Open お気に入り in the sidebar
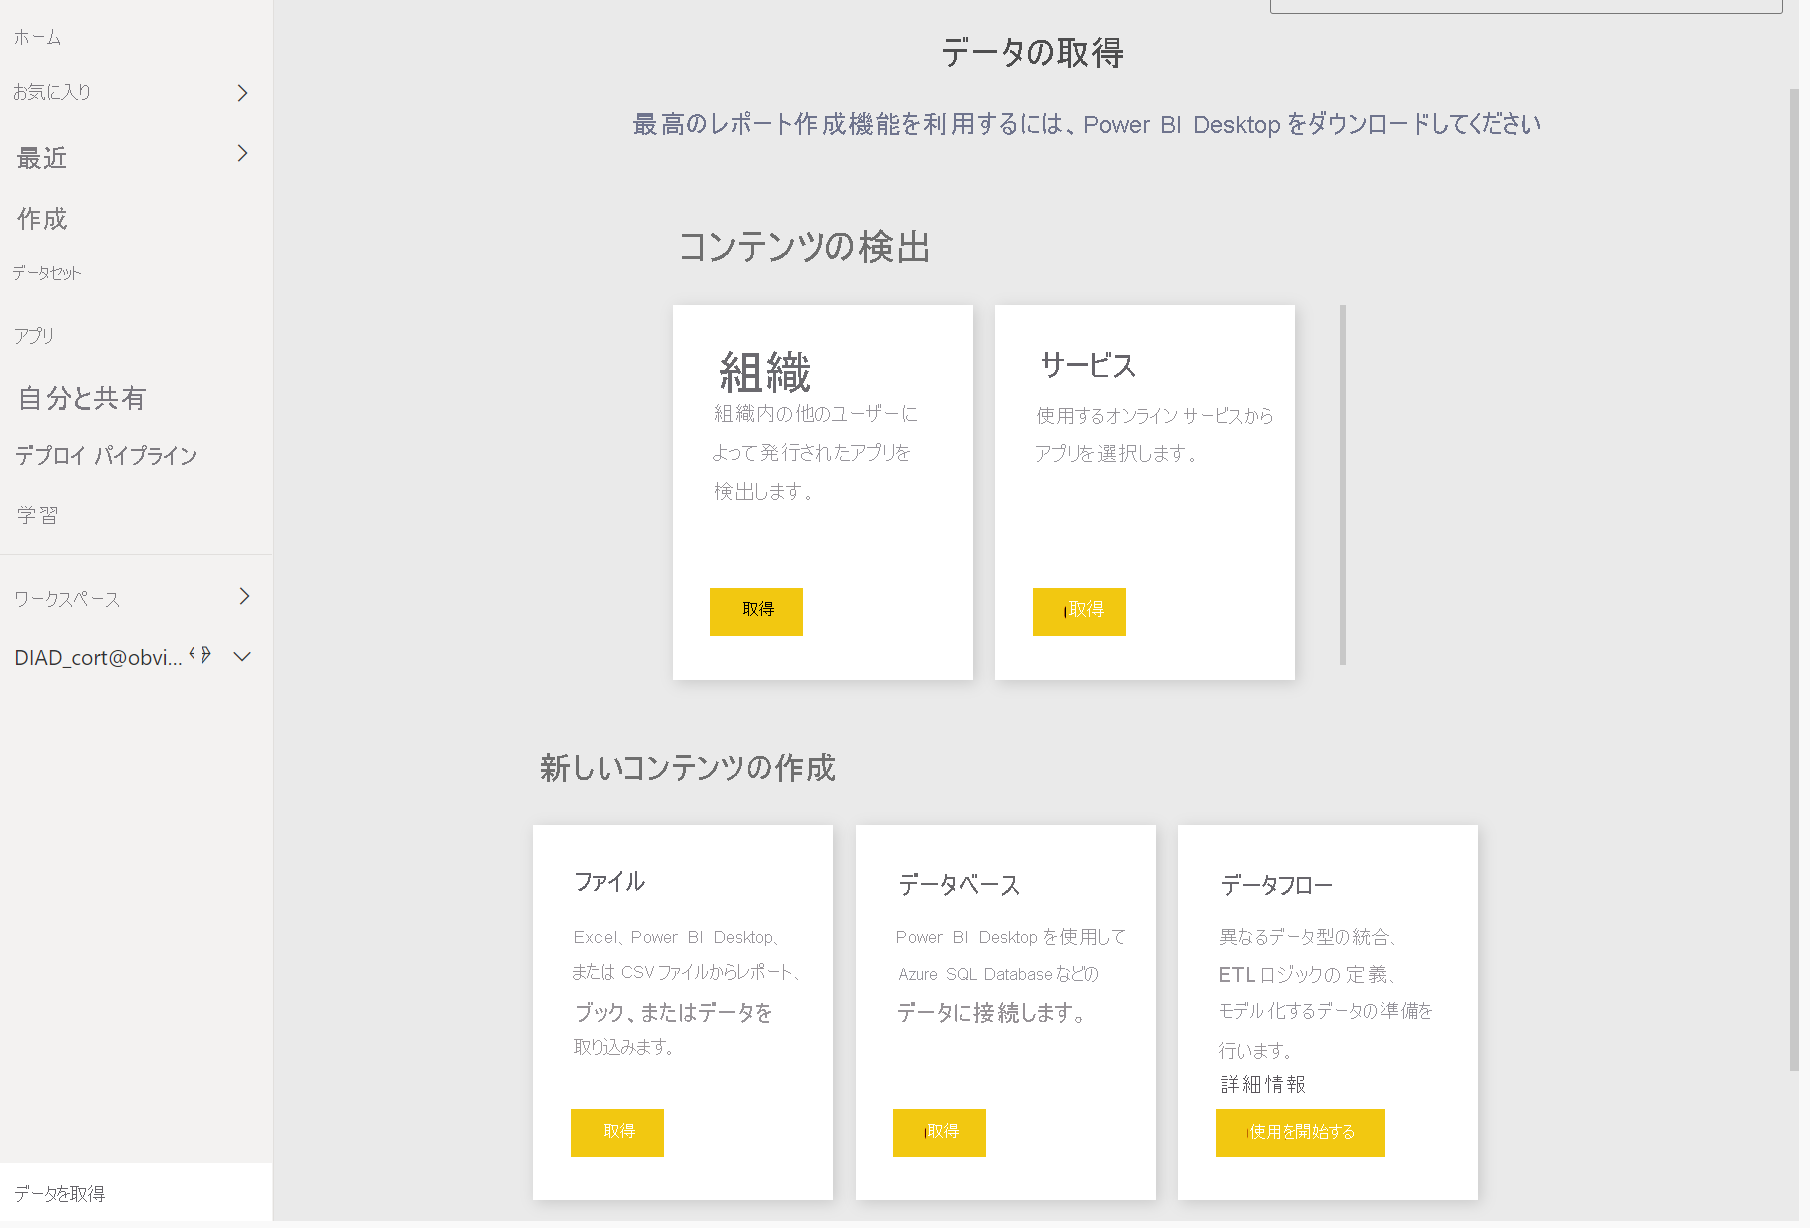Image resolution: width=1810 pixels, height=1228 pixels. coord(52,92)
